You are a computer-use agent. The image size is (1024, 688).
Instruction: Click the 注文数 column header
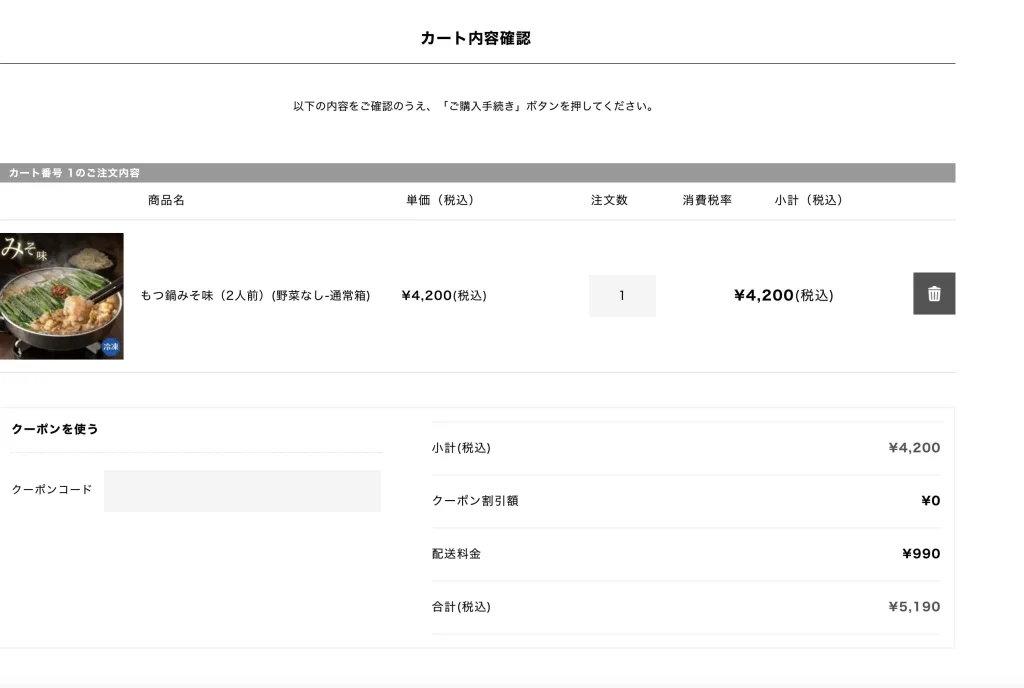click(x=610, y=200)
